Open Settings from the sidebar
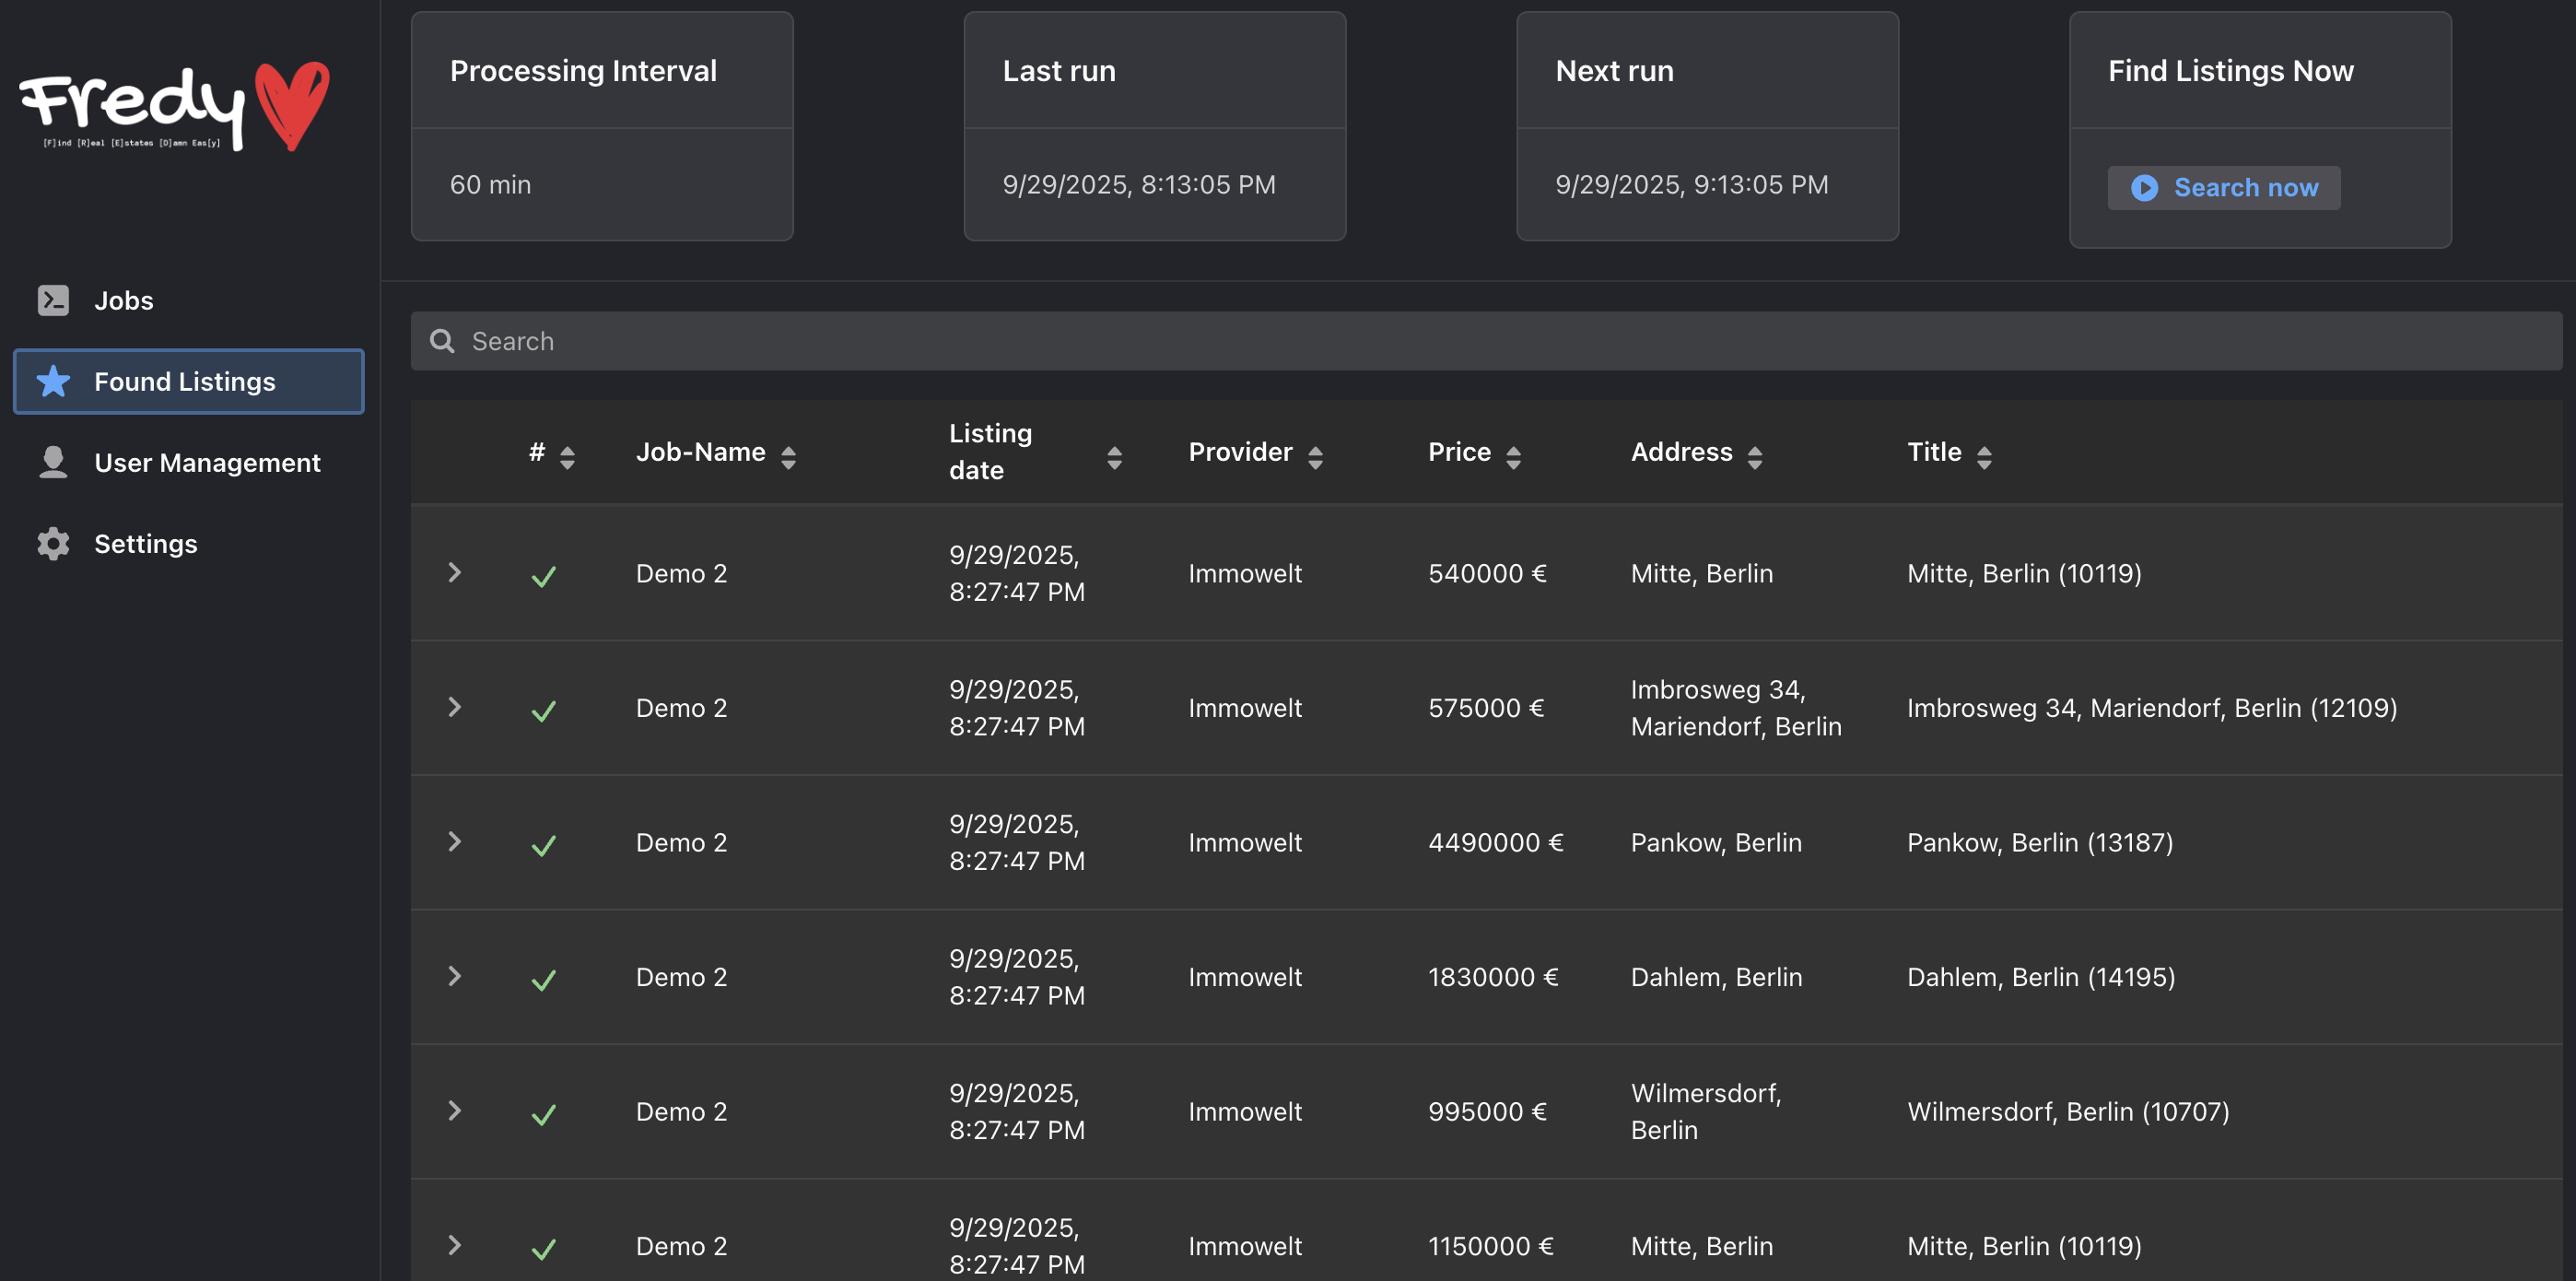This screenshot has height=1281, width=2576. click(188, 543)
